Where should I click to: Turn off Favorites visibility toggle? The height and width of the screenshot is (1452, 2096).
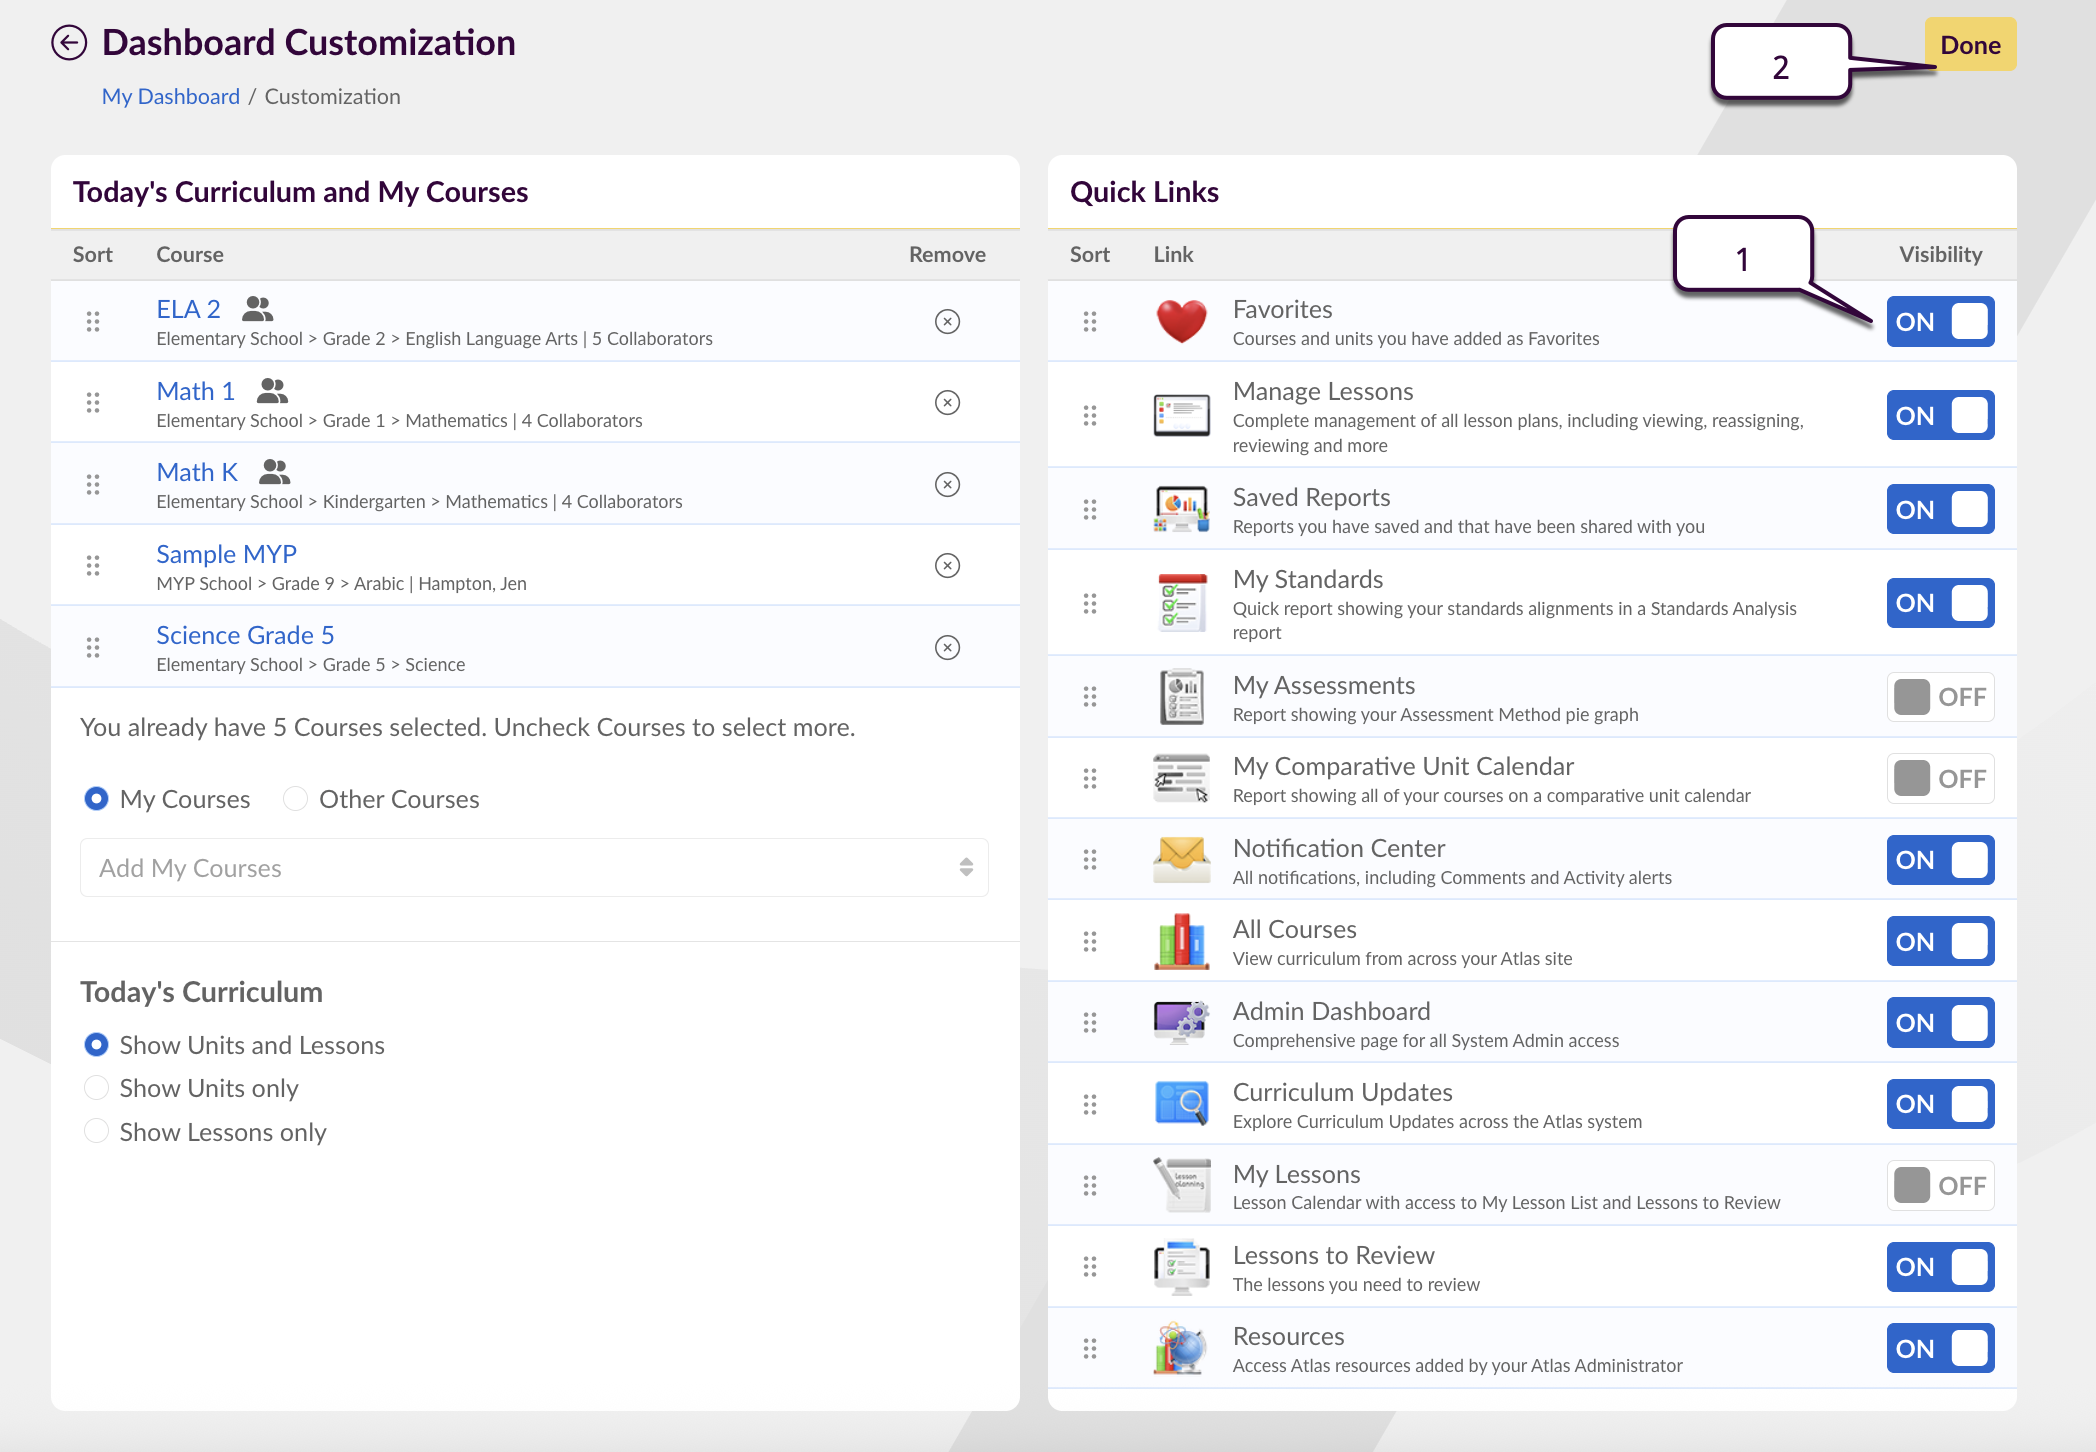coord(1940,322)
